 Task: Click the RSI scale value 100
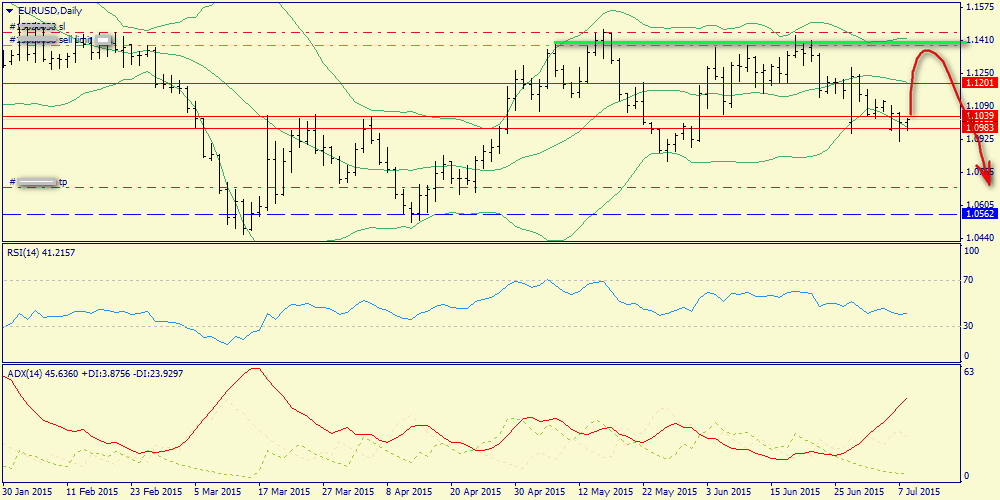[971, 252]
